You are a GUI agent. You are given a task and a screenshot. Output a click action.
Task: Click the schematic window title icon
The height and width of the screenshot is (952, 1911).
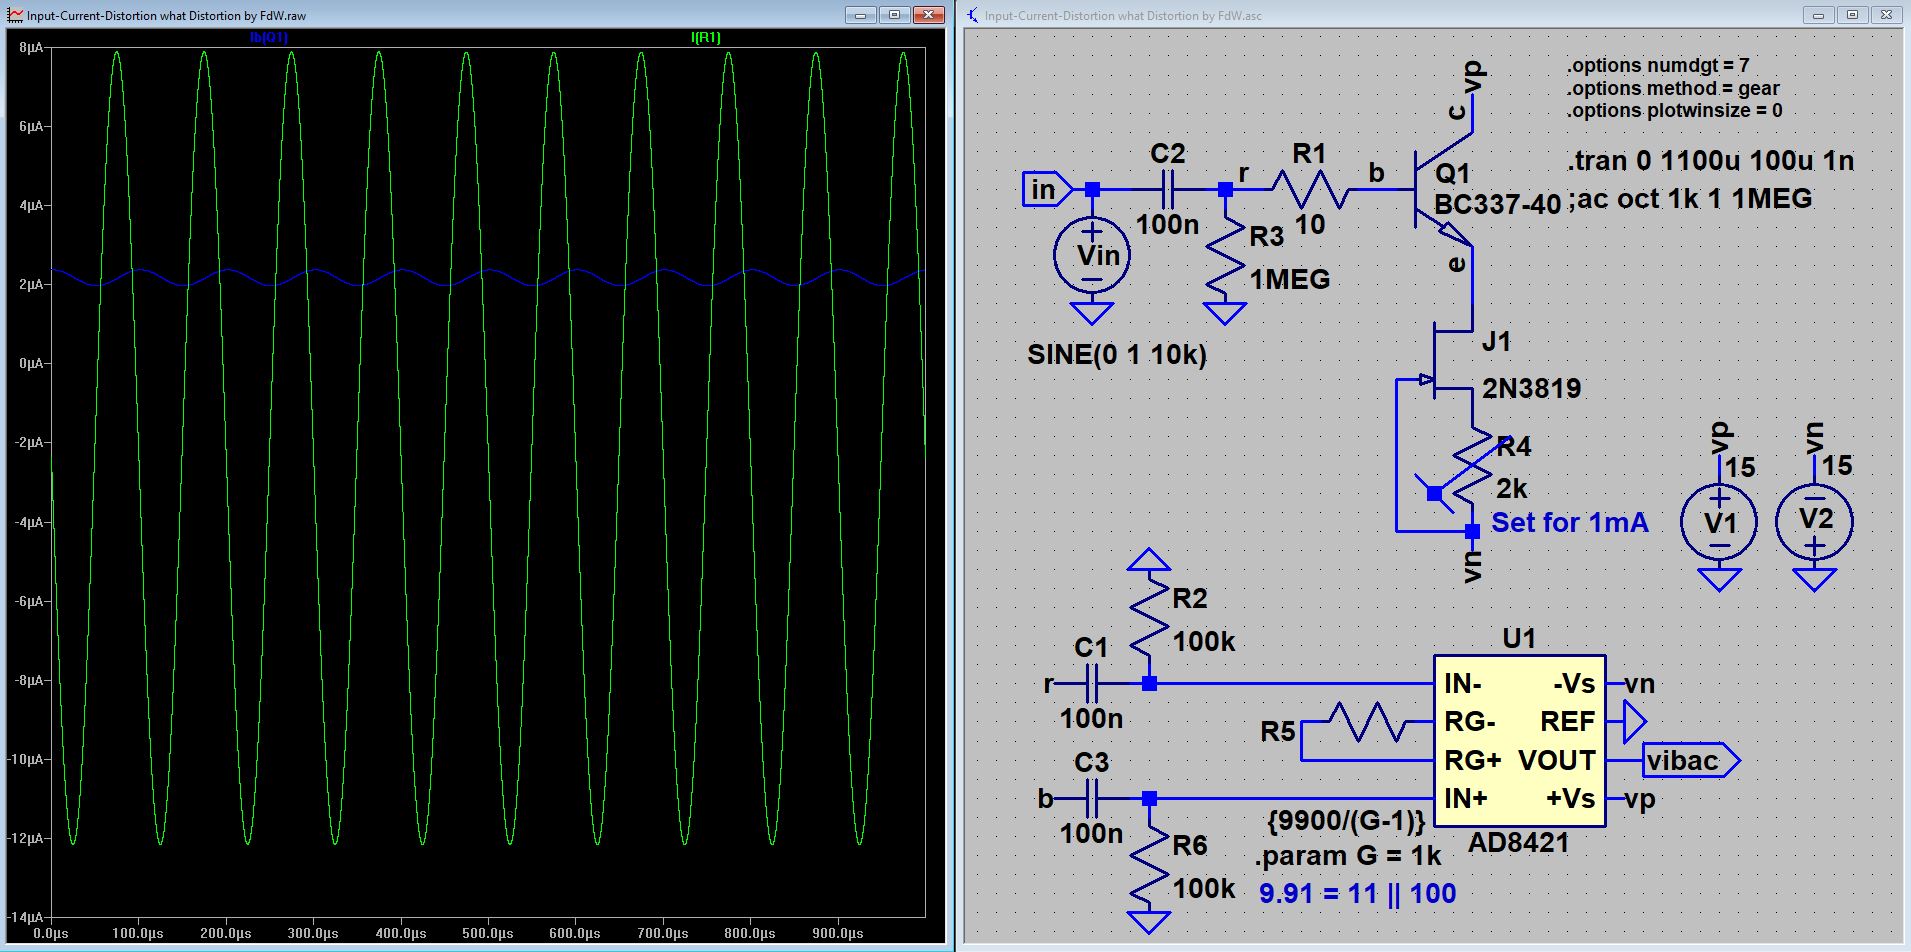973,15
